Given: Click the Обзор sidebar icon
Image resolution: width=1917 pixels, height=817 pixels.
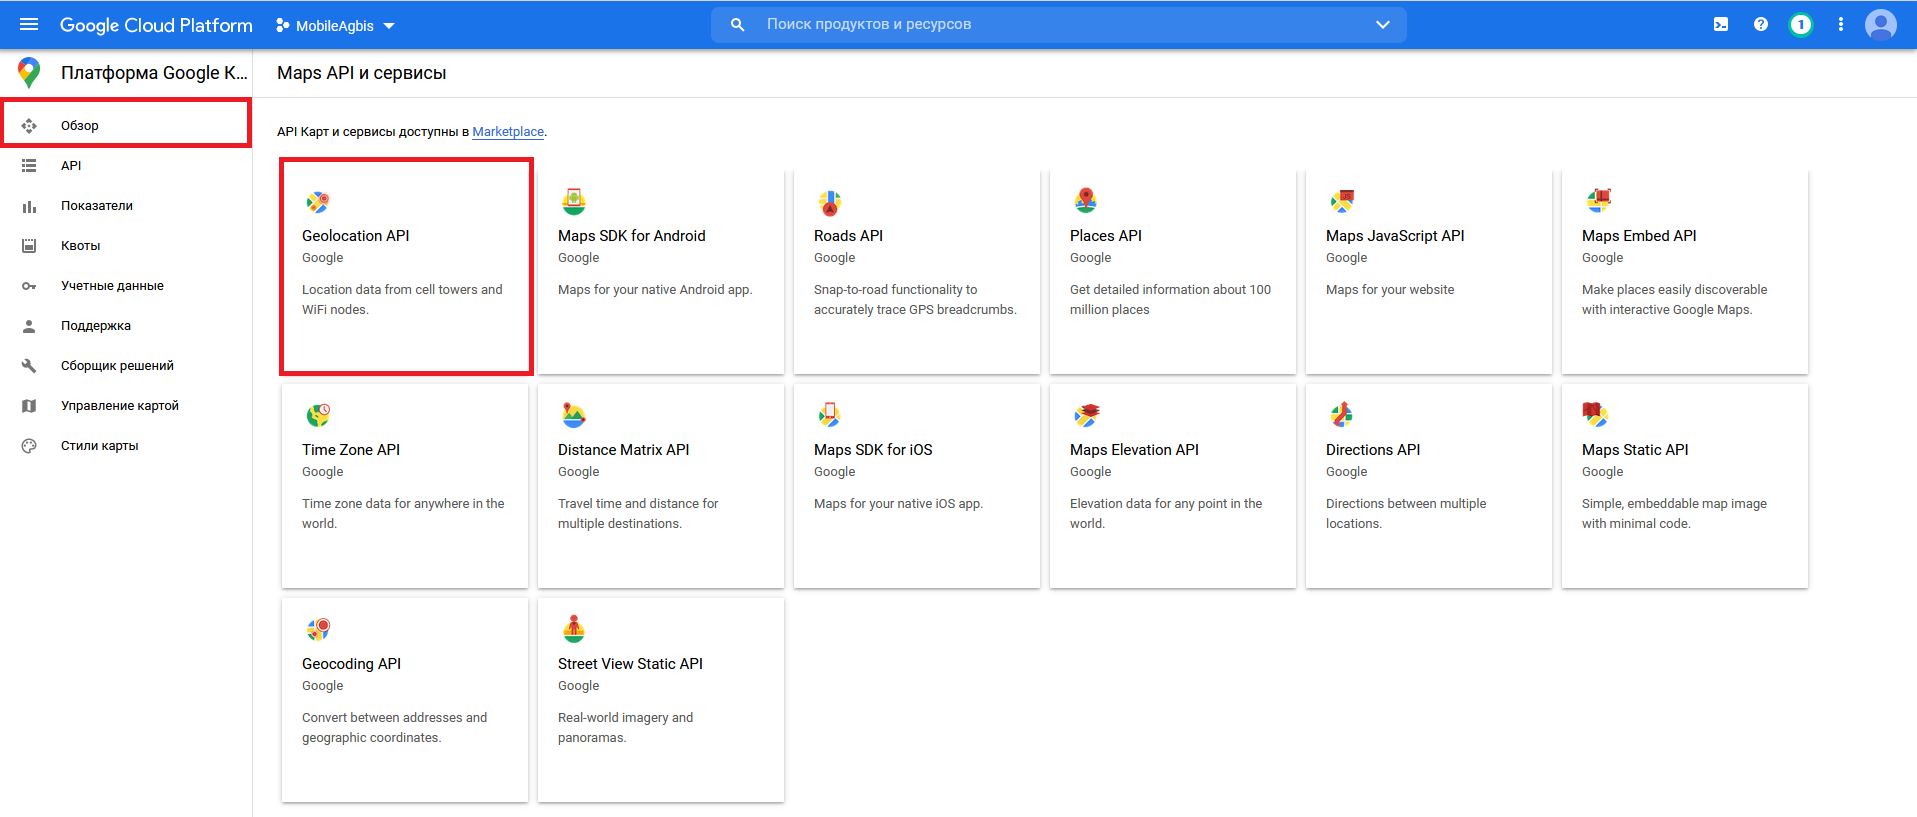Looking at the screenshot, I should (x=29, y=126).
